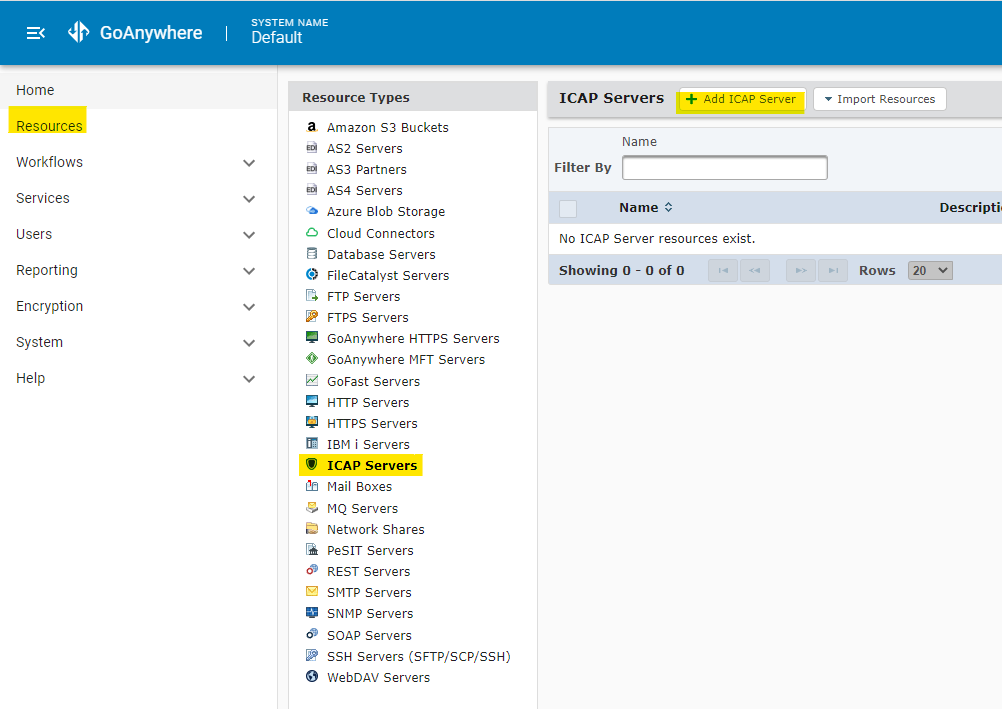Click the PeSIT Servers bank icon
The height and width of the screenshot is (709, 1002).
(312, 549)
